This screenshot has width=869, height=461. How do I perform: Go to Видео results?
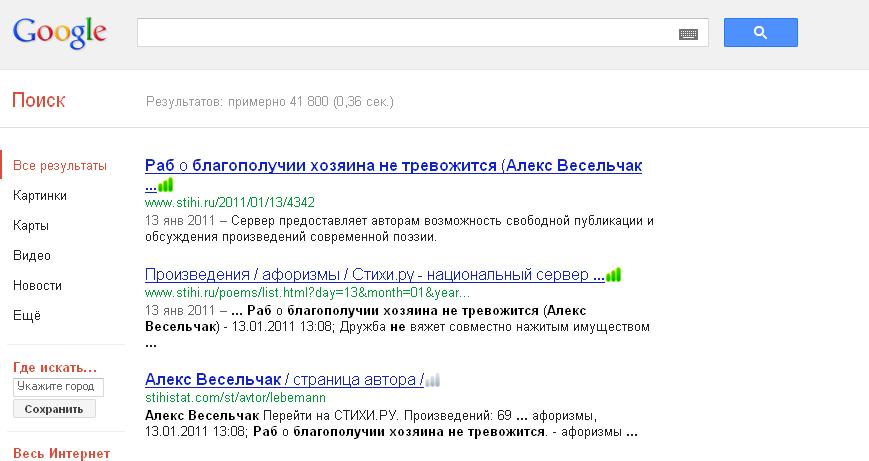32,256
